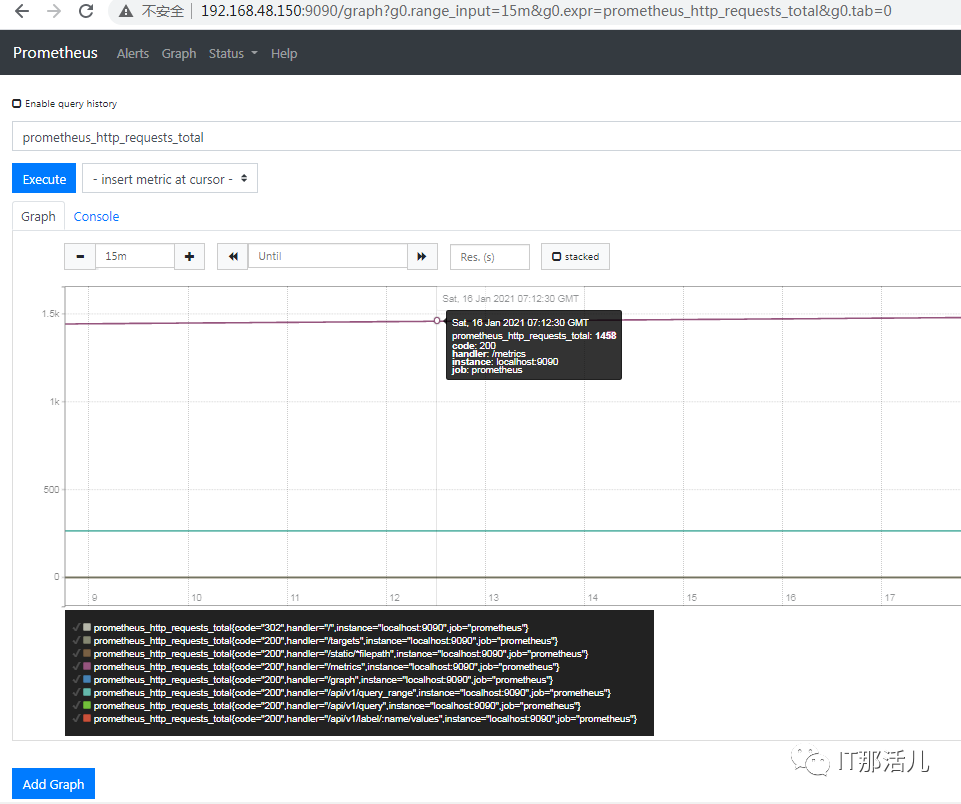Select legend entry with handler="/metrics"

pos(326,666)
